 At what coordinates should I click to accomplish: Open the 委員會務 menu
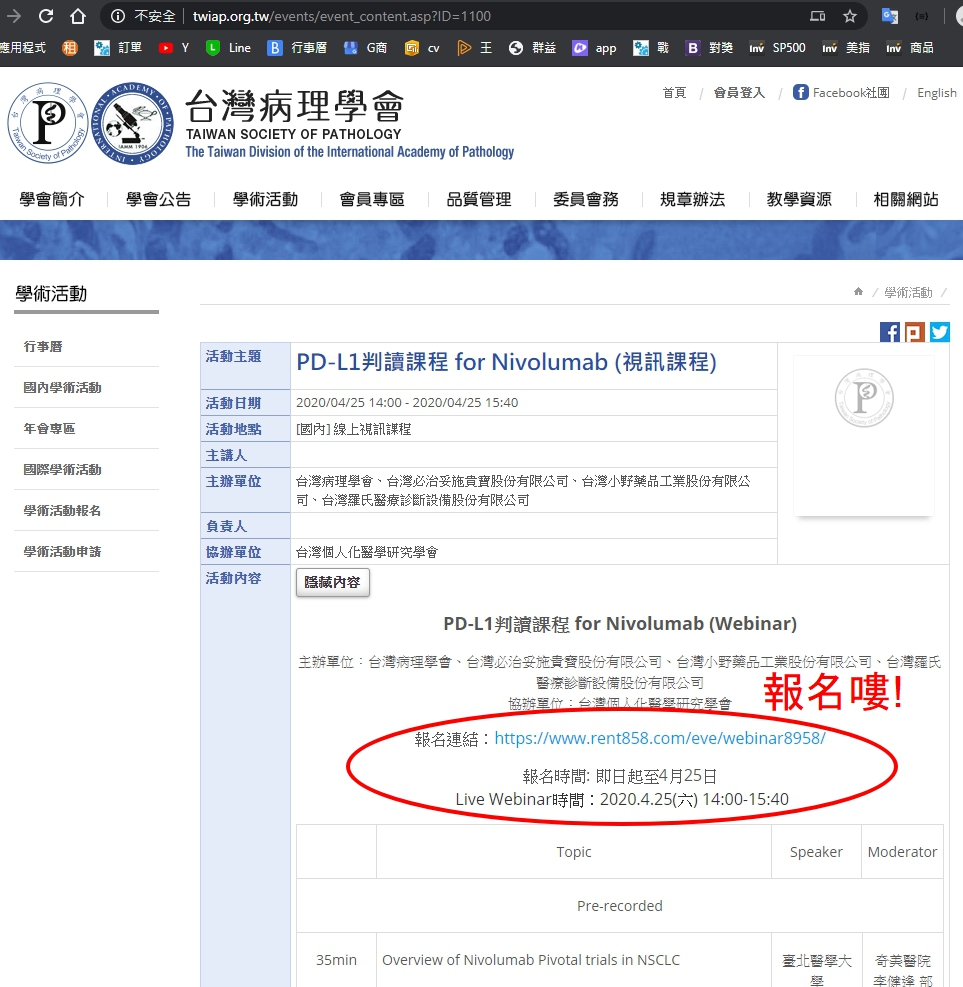pos(586,200)
